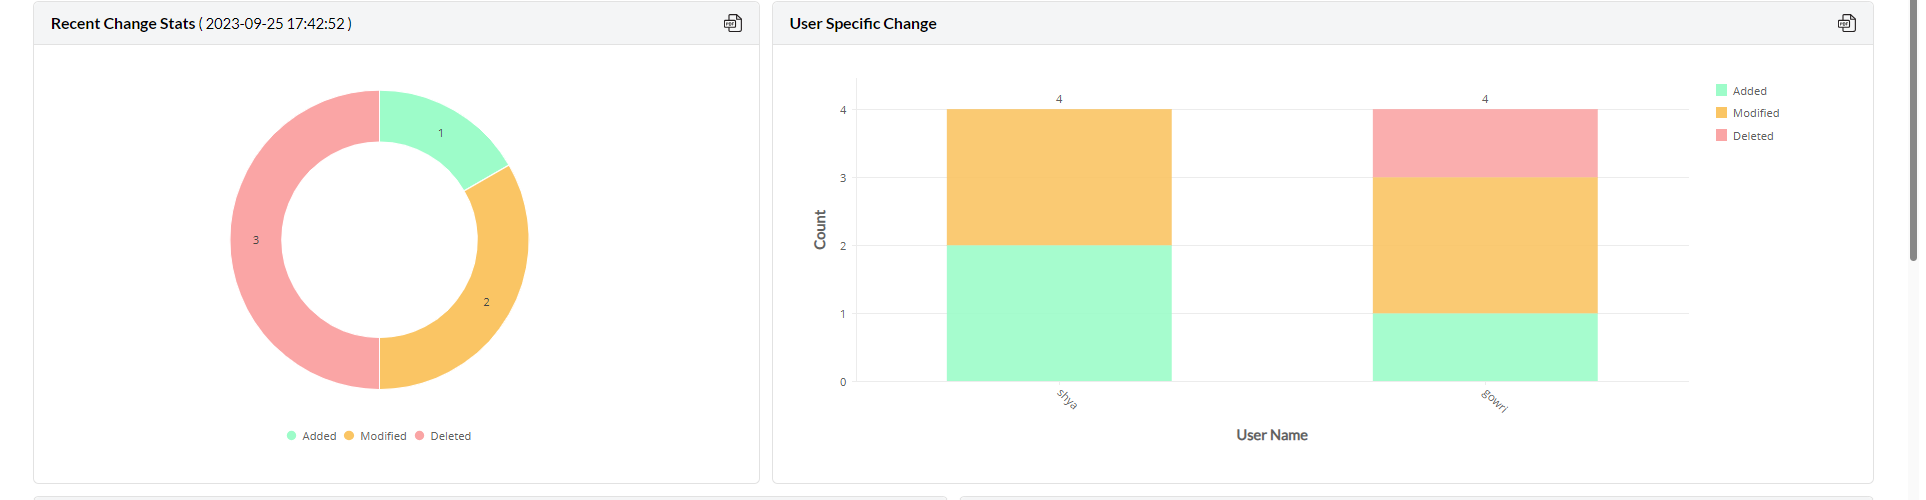Click shya's orange Modified bar segment
The image size is (1926, 500).
[x=1059, y=177]
